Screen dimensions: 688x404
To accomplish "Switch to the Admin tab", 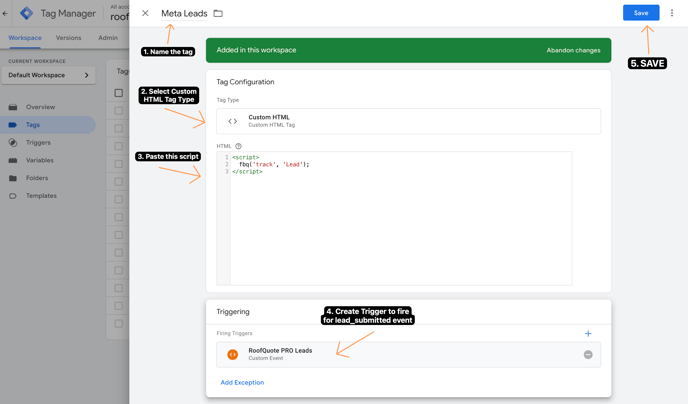I will (x=108, y=38).
